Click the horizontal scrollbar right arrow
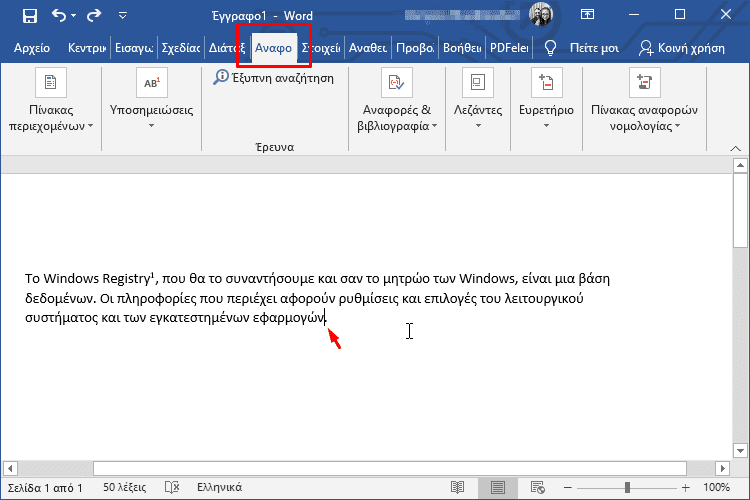Image resolution: width=750 pixels, height=500 pixels. coord(722,468)
